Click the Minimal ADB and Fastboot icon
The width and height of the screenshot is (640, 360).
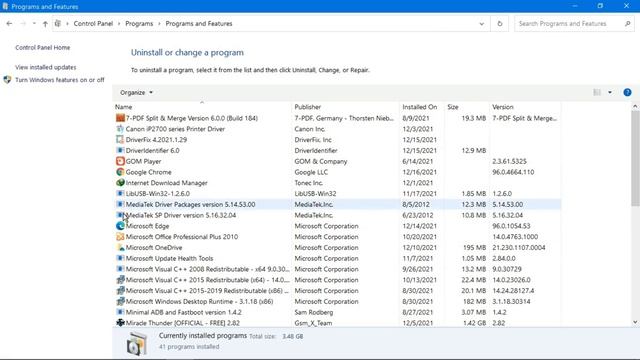pyautogui.click(x=120, y=312)
